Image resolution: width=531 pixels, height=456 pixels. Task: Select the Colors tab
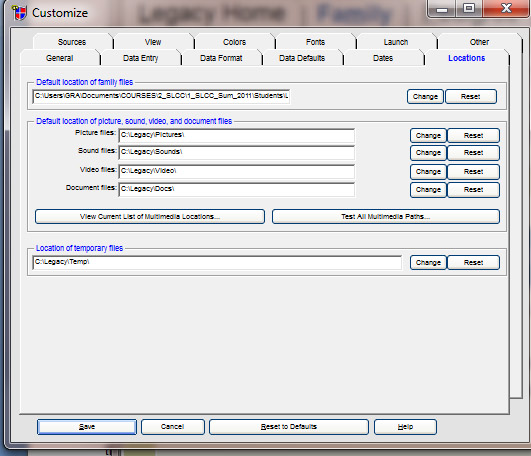[x=234, y=42]
